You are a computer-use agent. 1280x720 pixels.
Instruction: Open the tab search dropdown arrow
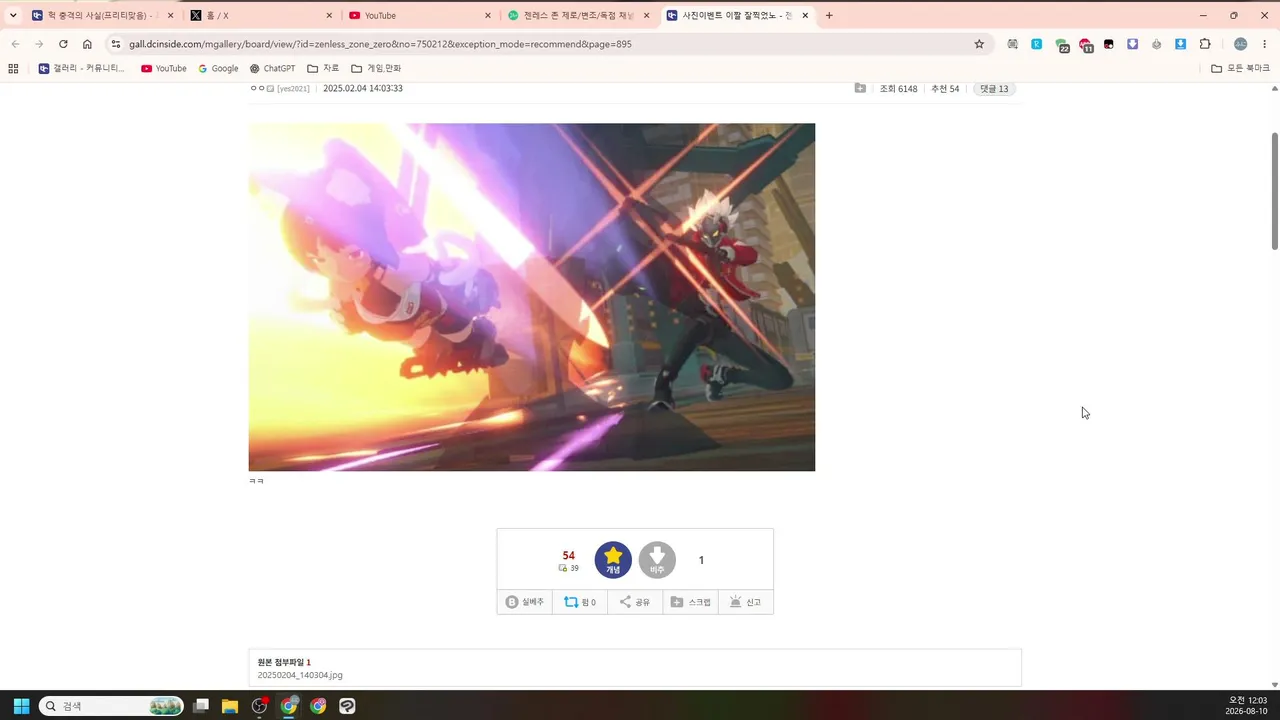[x=13, y=15]
